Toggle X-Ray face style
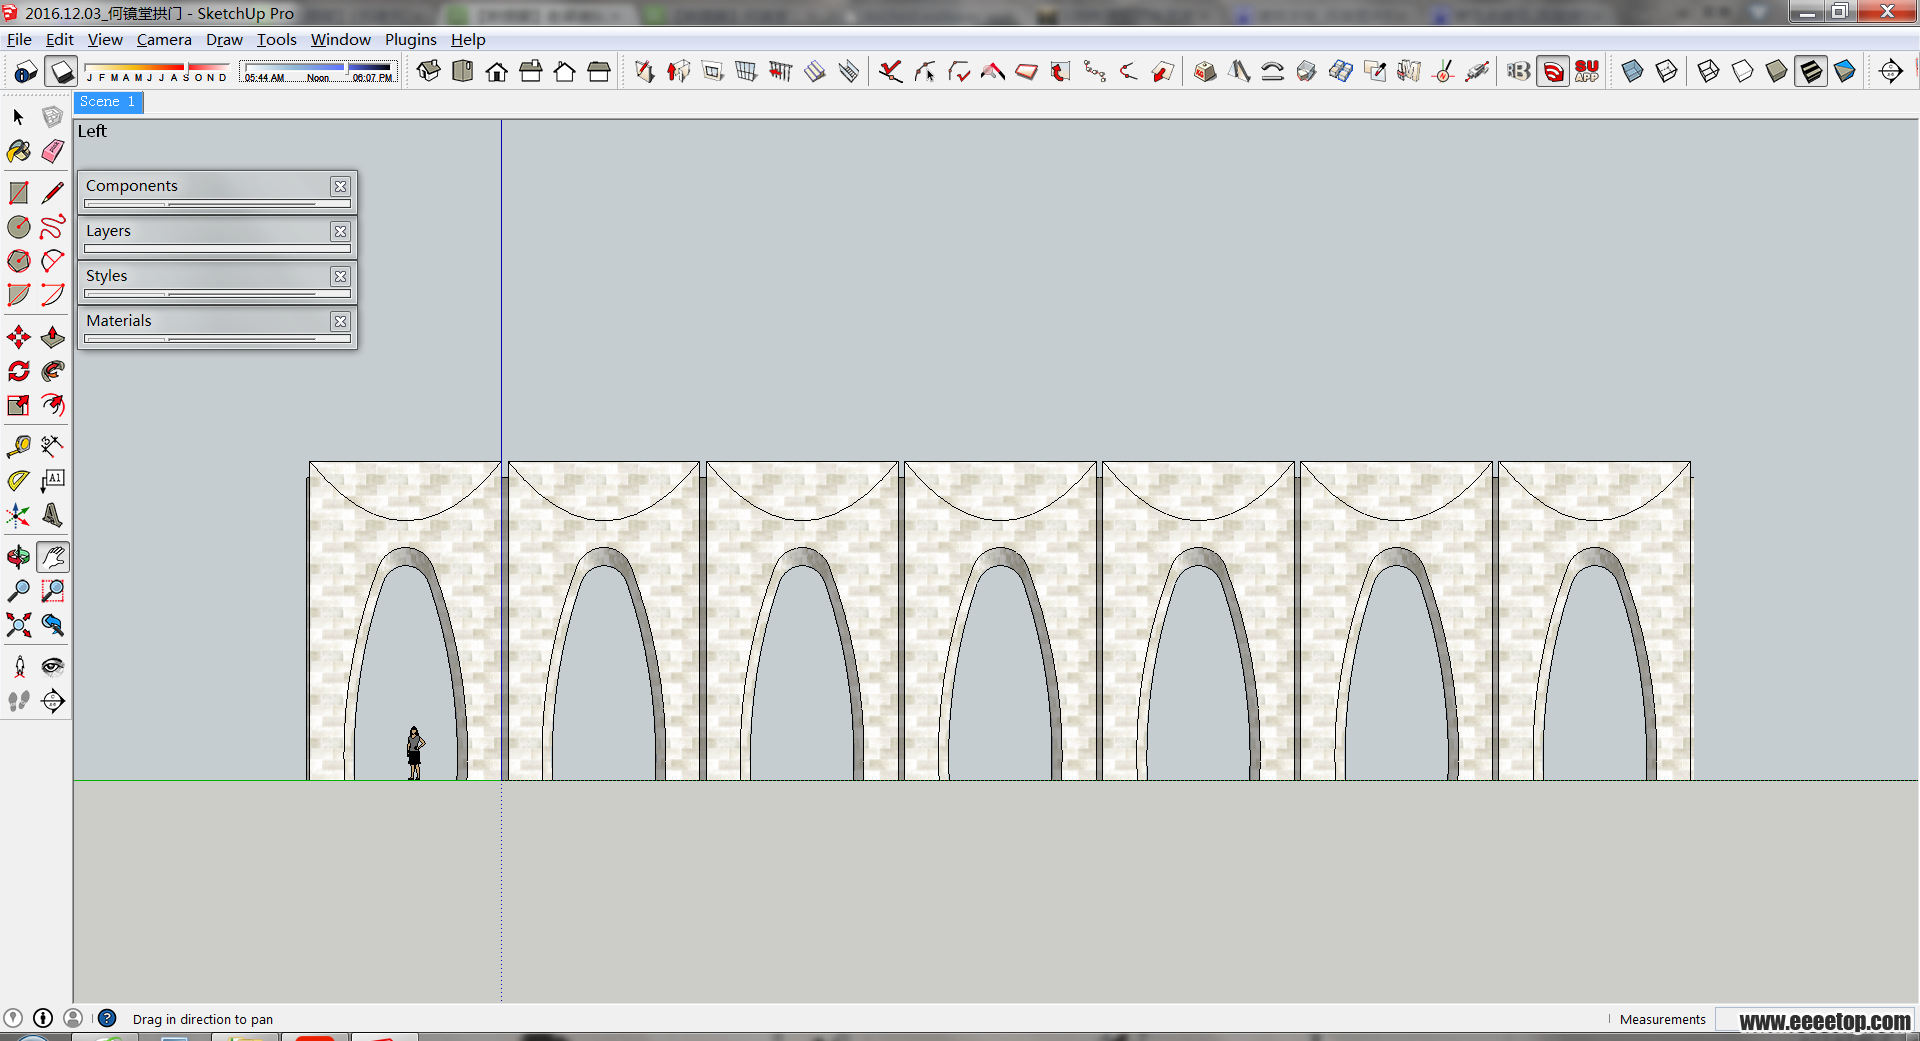This screenshot has width=1920, height=1041. [x=1633, y=71]
